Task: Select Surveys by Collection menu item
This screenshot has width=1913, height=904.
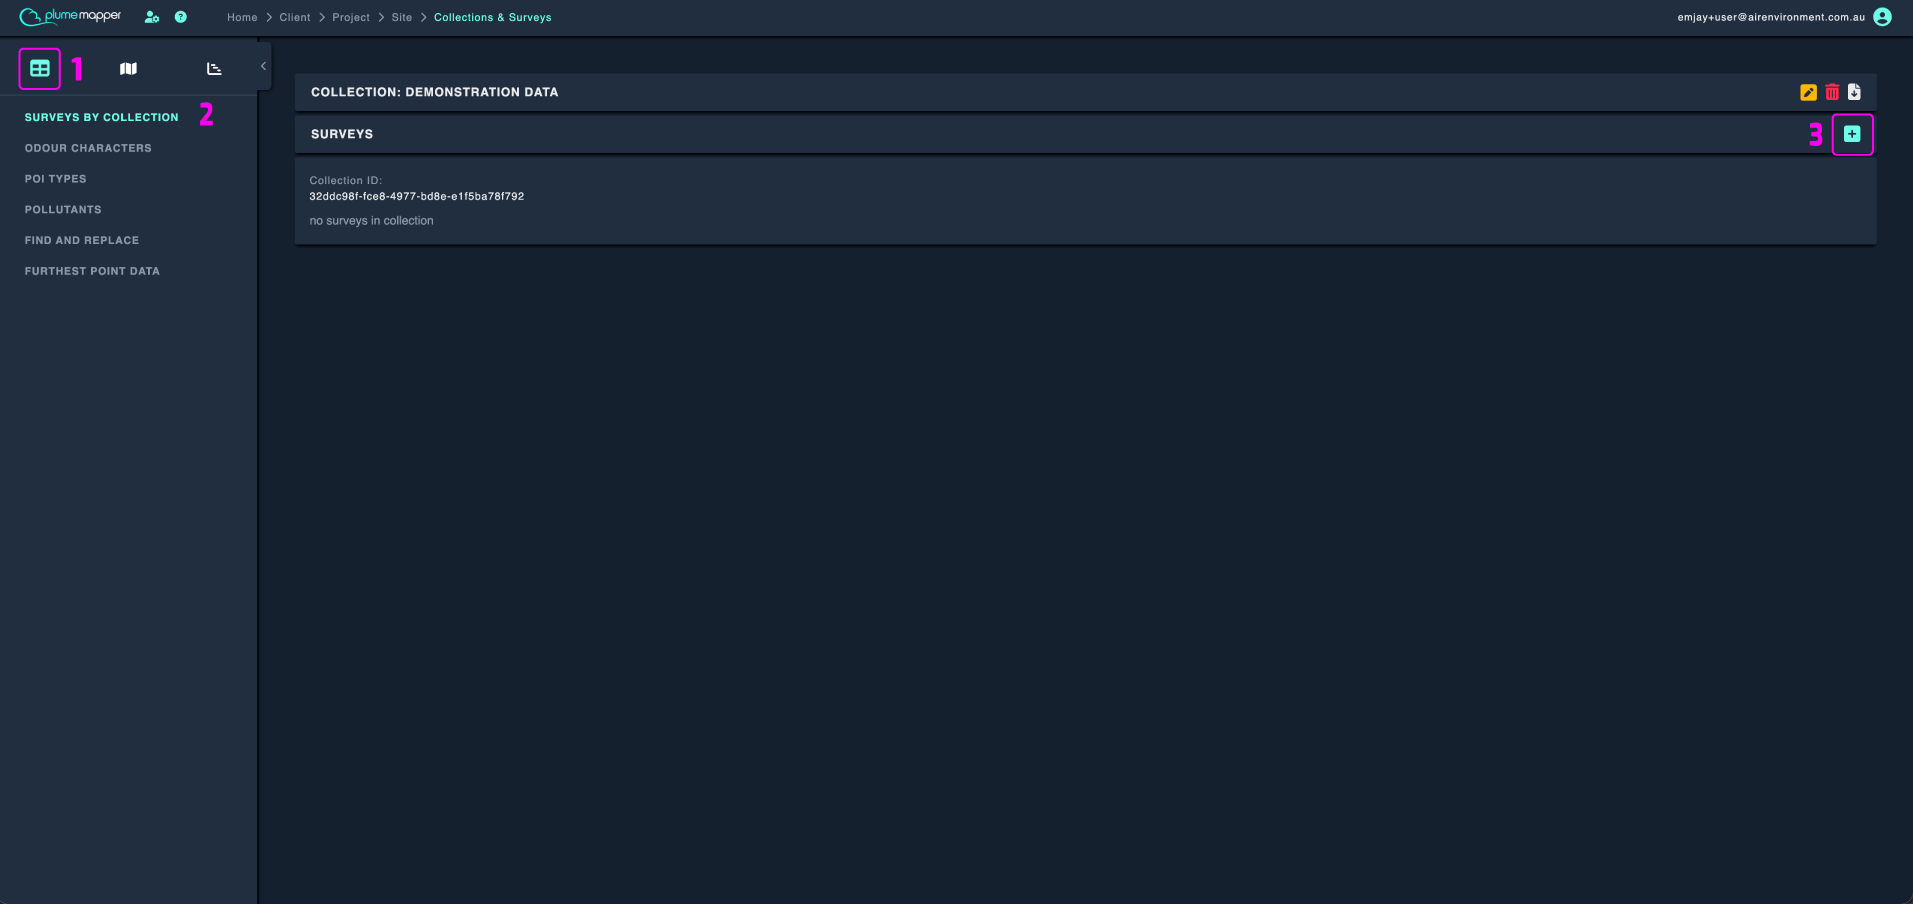Action: (x=102, y=117)
